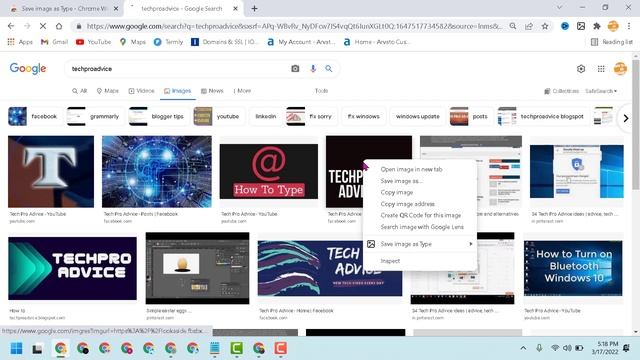This screenshot has width=640, height=360.
Task: Switch to Videos results tab
Action: [x=141, y=91]
